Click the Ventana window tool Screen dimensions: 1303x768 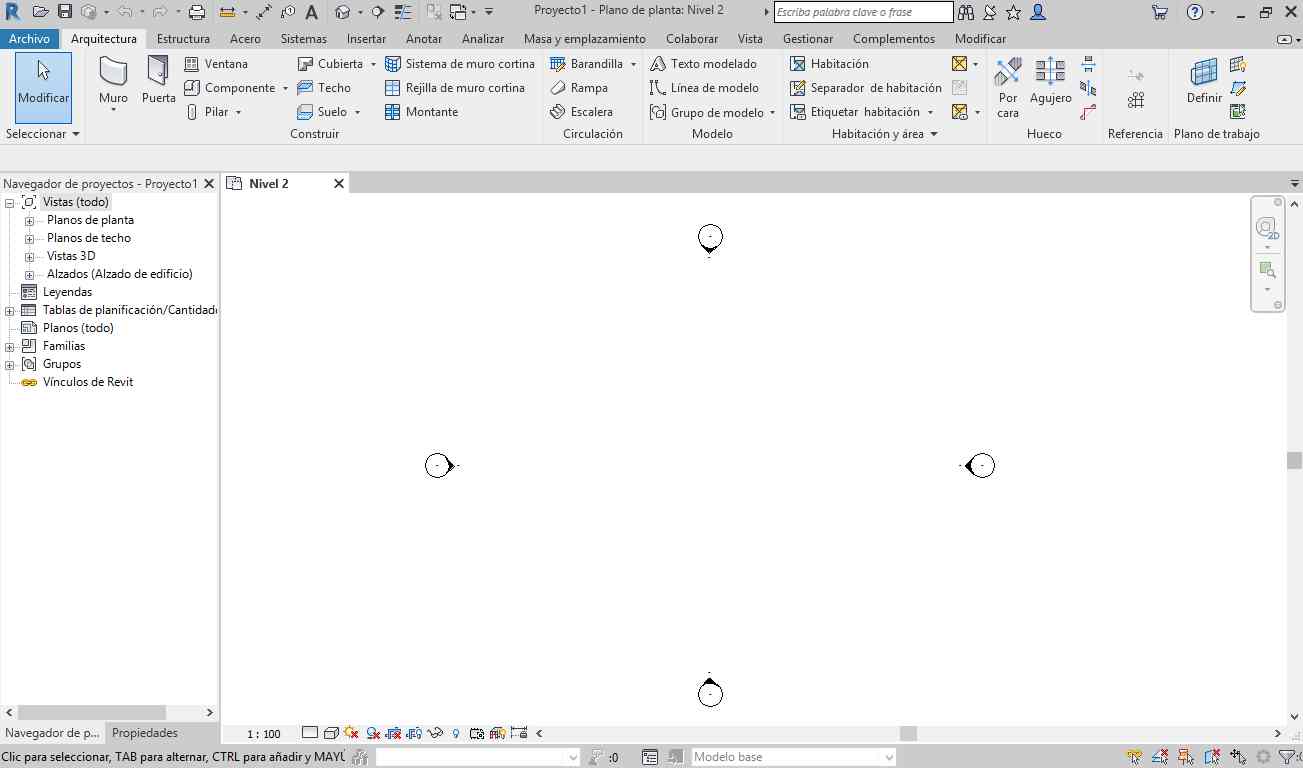[x=216, y=63]
